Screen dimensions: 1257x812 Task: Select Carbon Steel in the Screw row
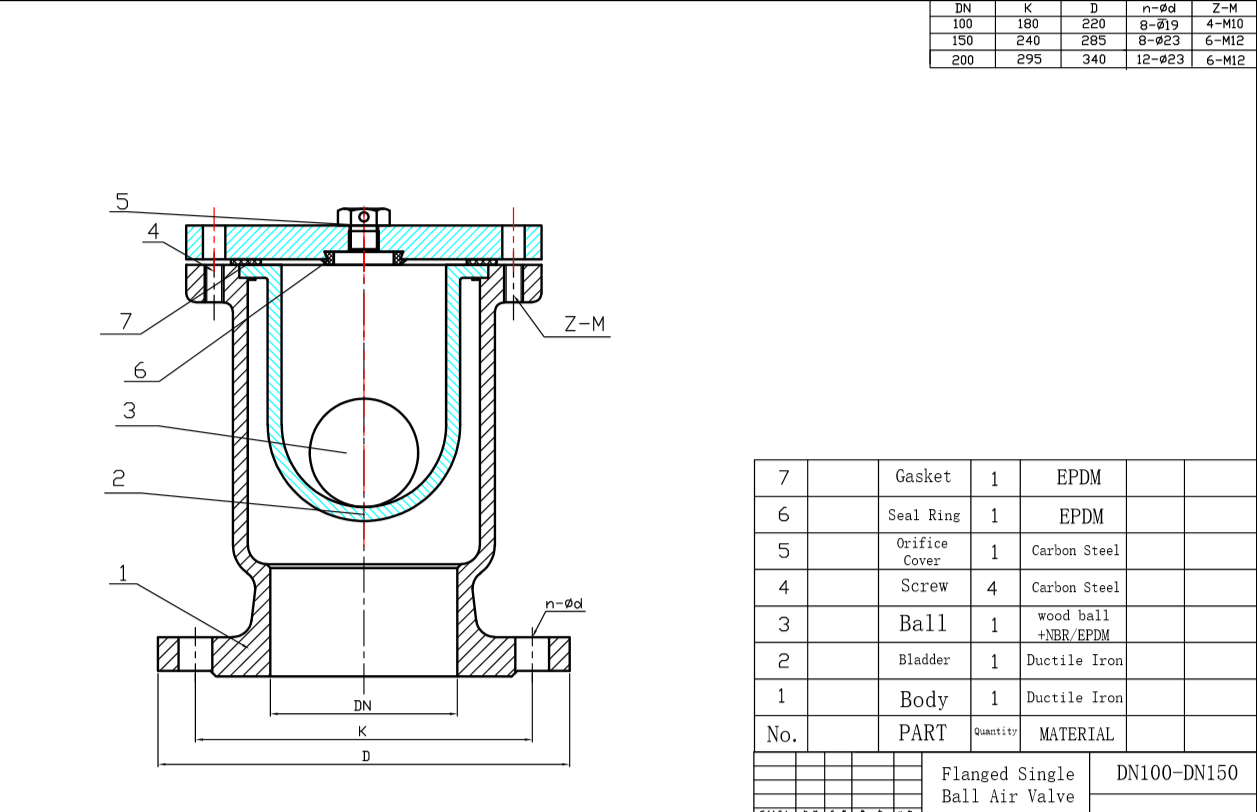click(1076, 588)
